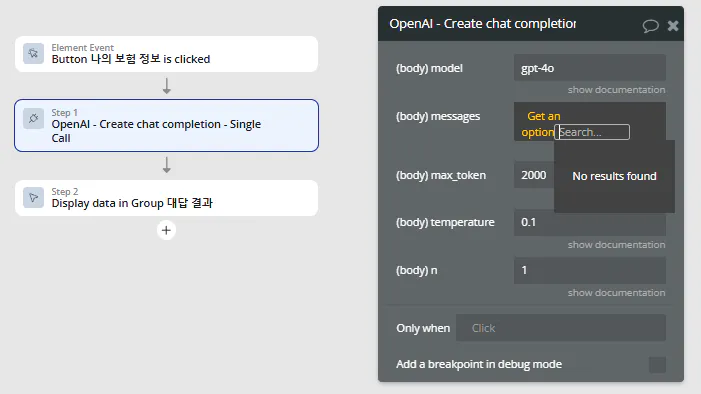Edit max_token value 2000
This screenshot has height=394, width=701.
click(x=534, y=175)
